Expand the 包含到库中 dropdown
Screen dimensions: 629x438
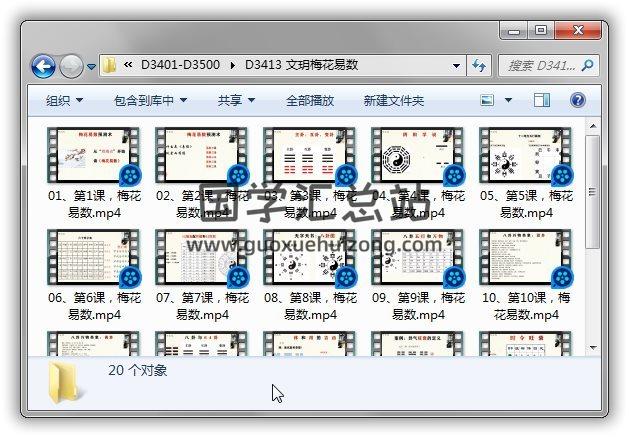150,100
